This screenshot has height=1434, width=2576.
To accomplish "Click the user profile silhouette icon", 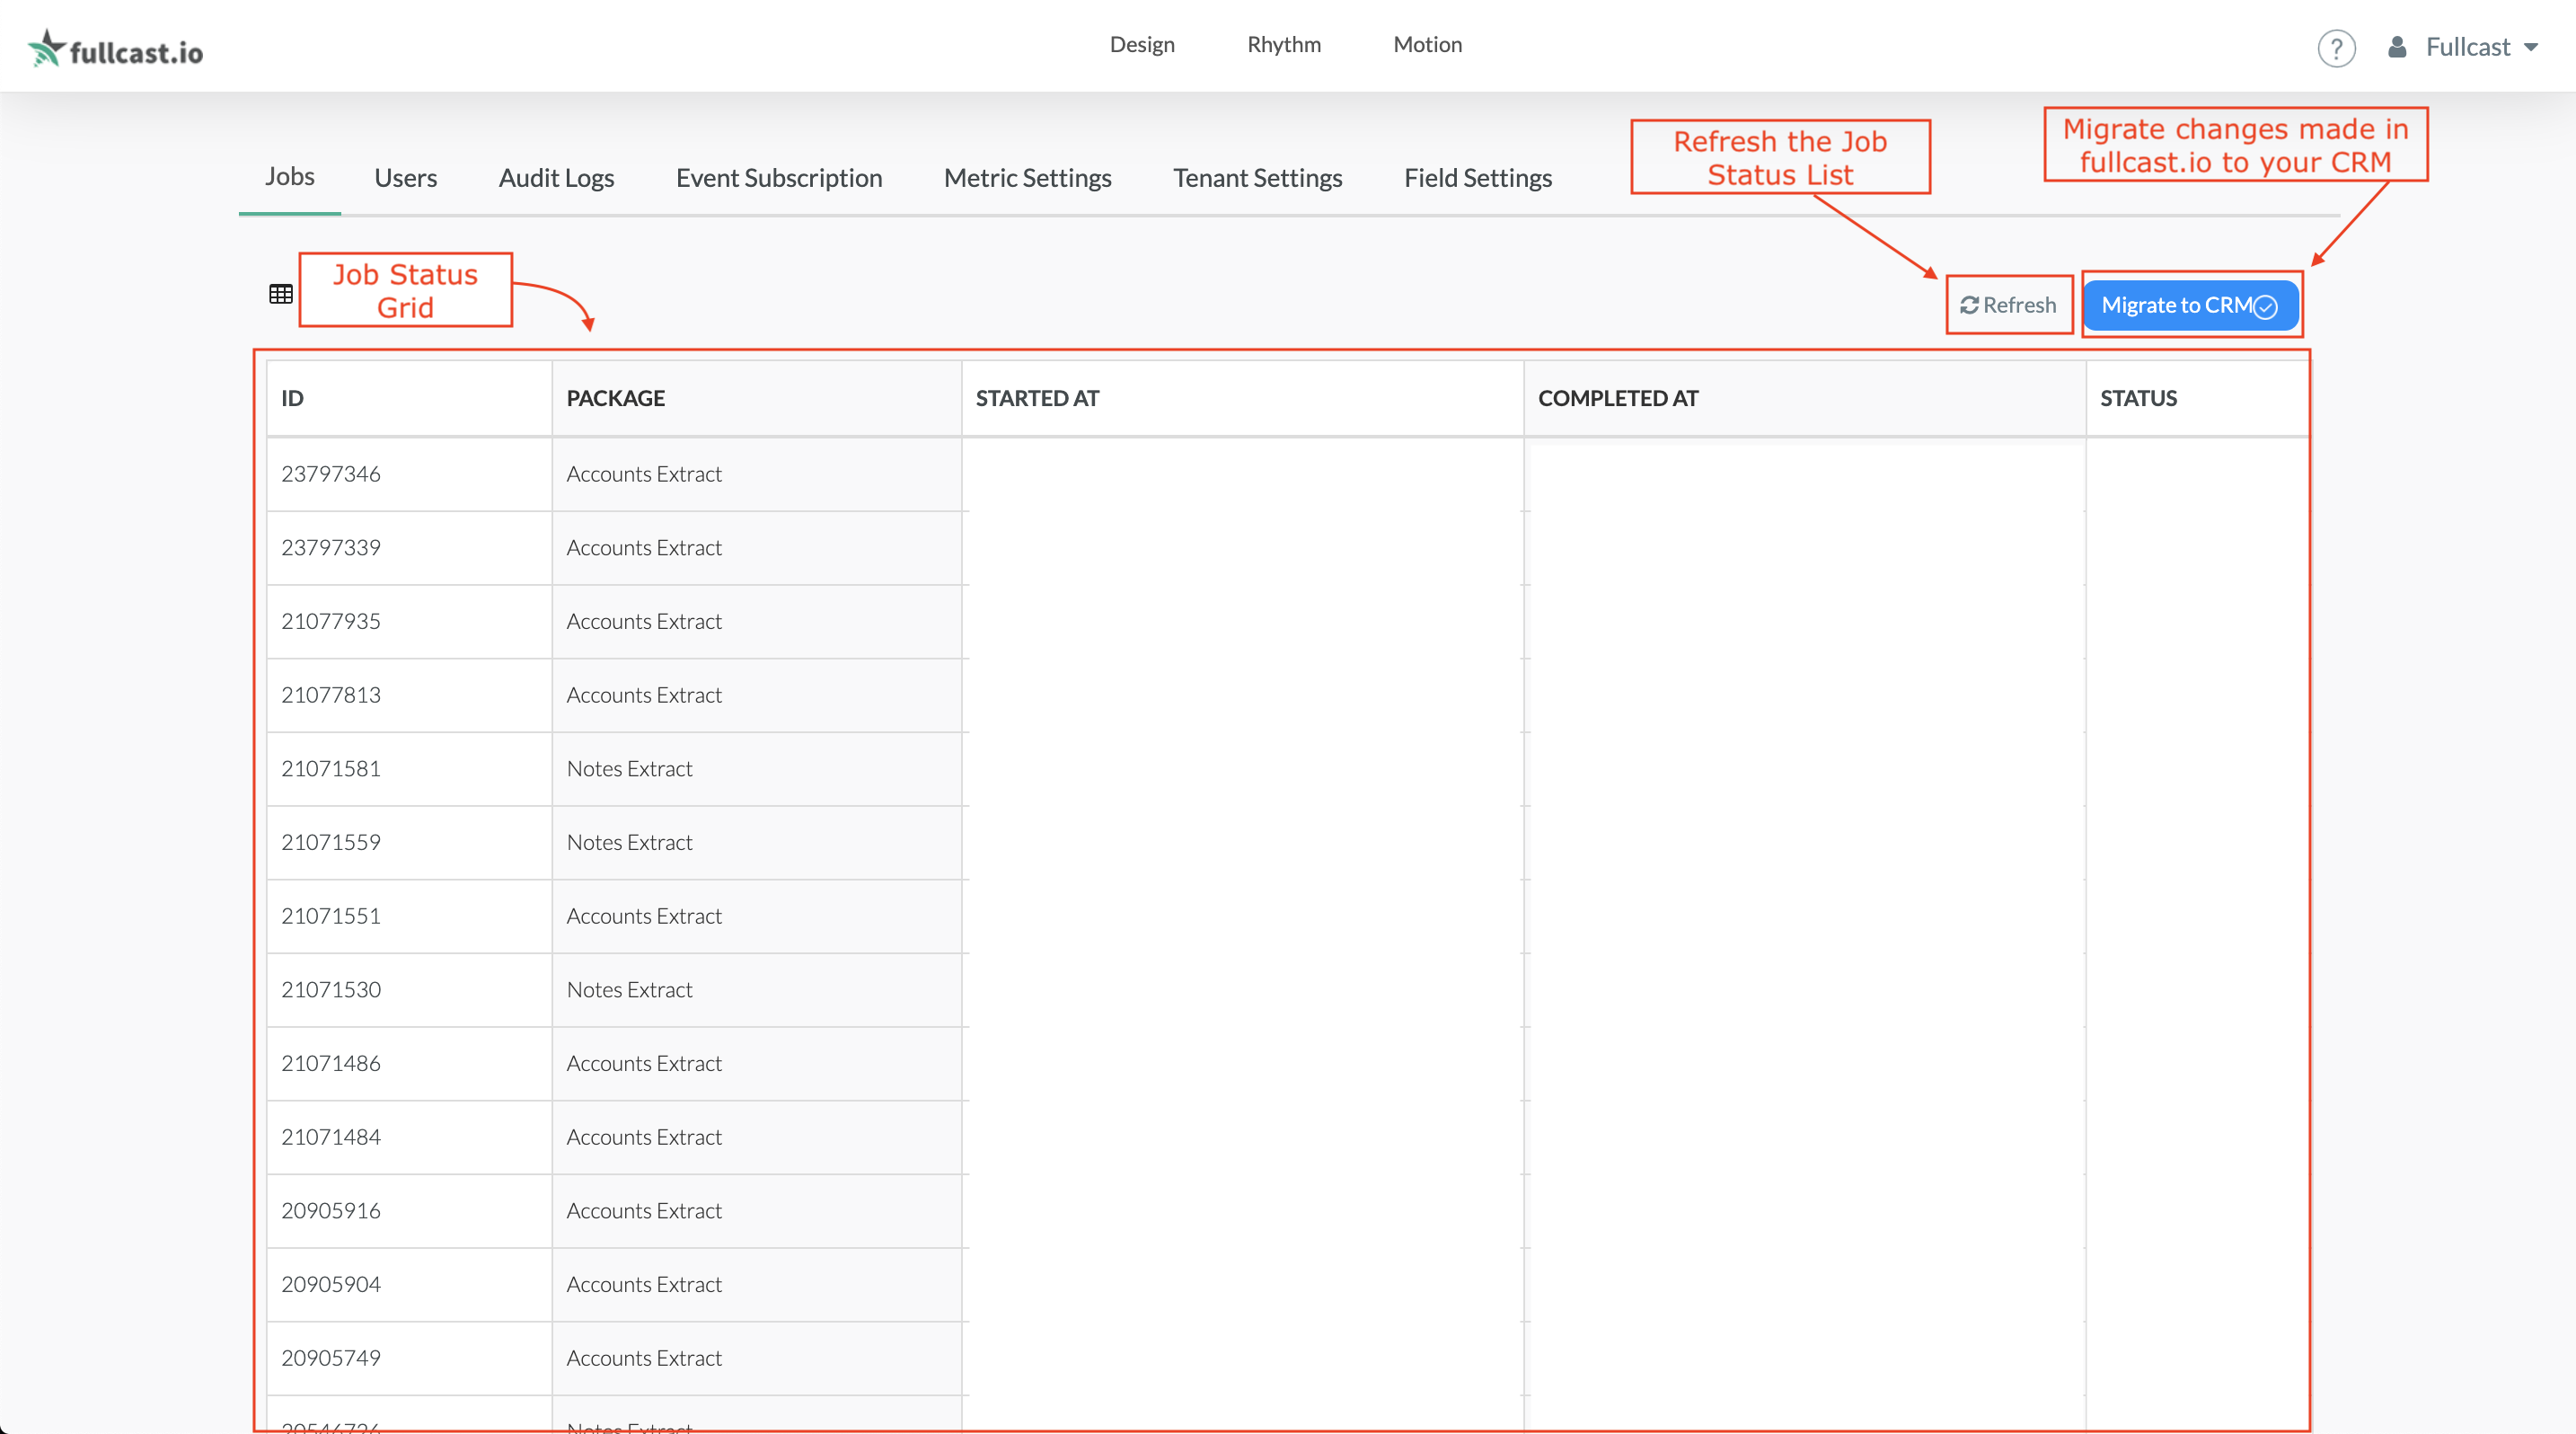I will point(2396,47).
